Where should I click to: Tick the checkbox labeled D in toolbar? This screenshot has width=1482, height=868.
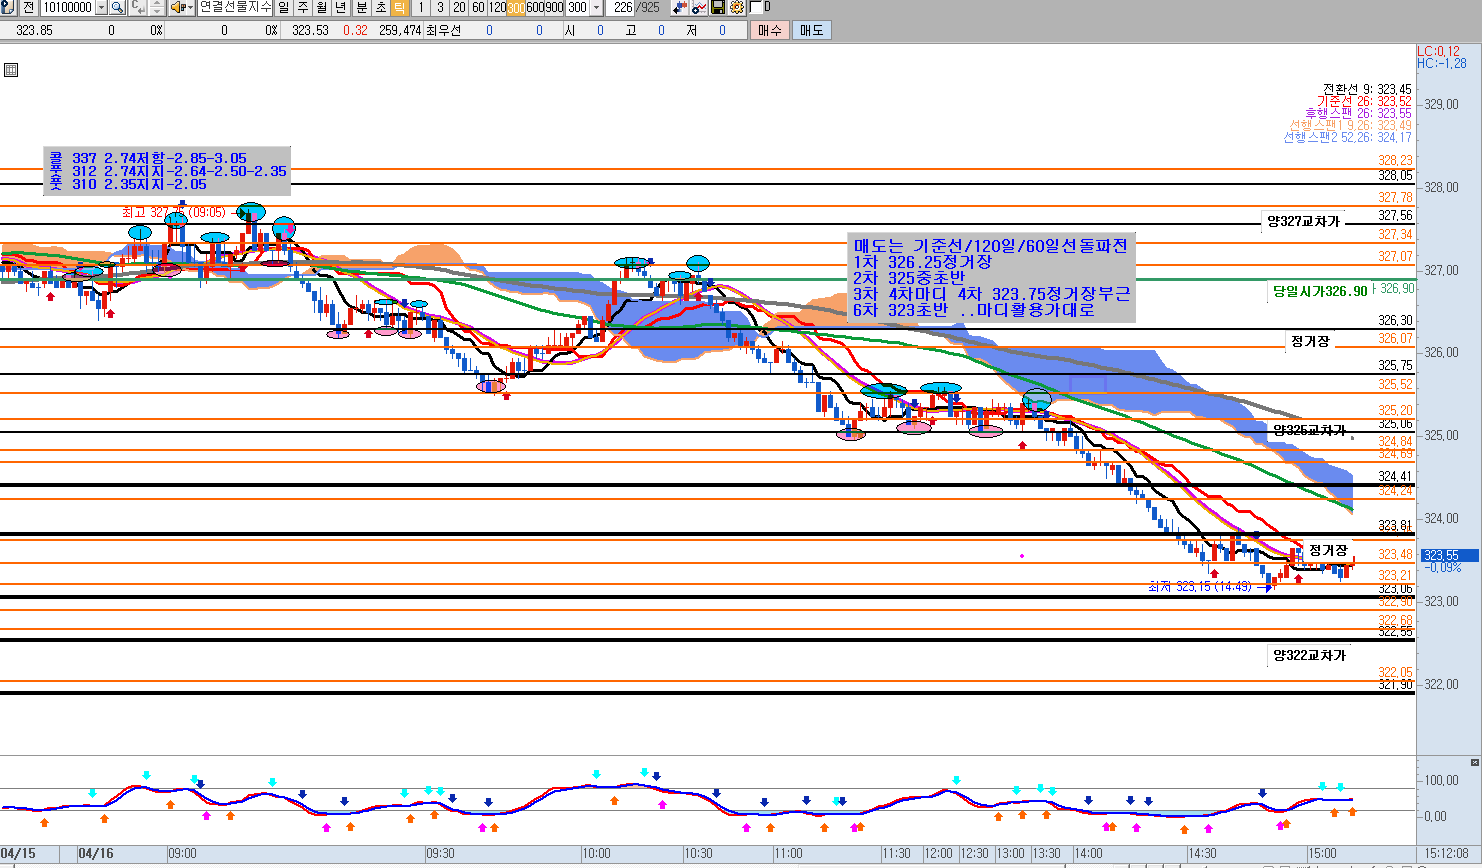click(755, 8)
